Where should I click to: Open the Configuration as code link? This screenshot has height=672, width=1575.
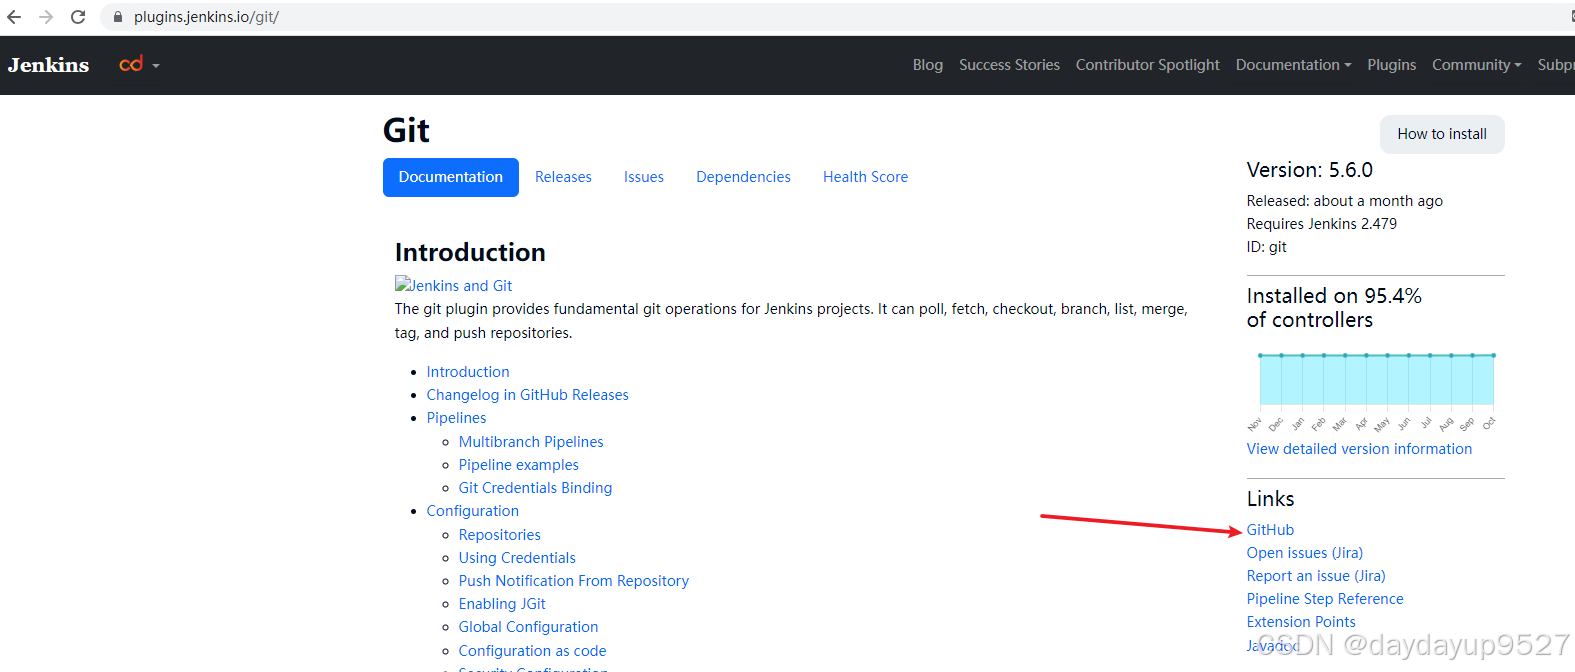coord(532,651)
